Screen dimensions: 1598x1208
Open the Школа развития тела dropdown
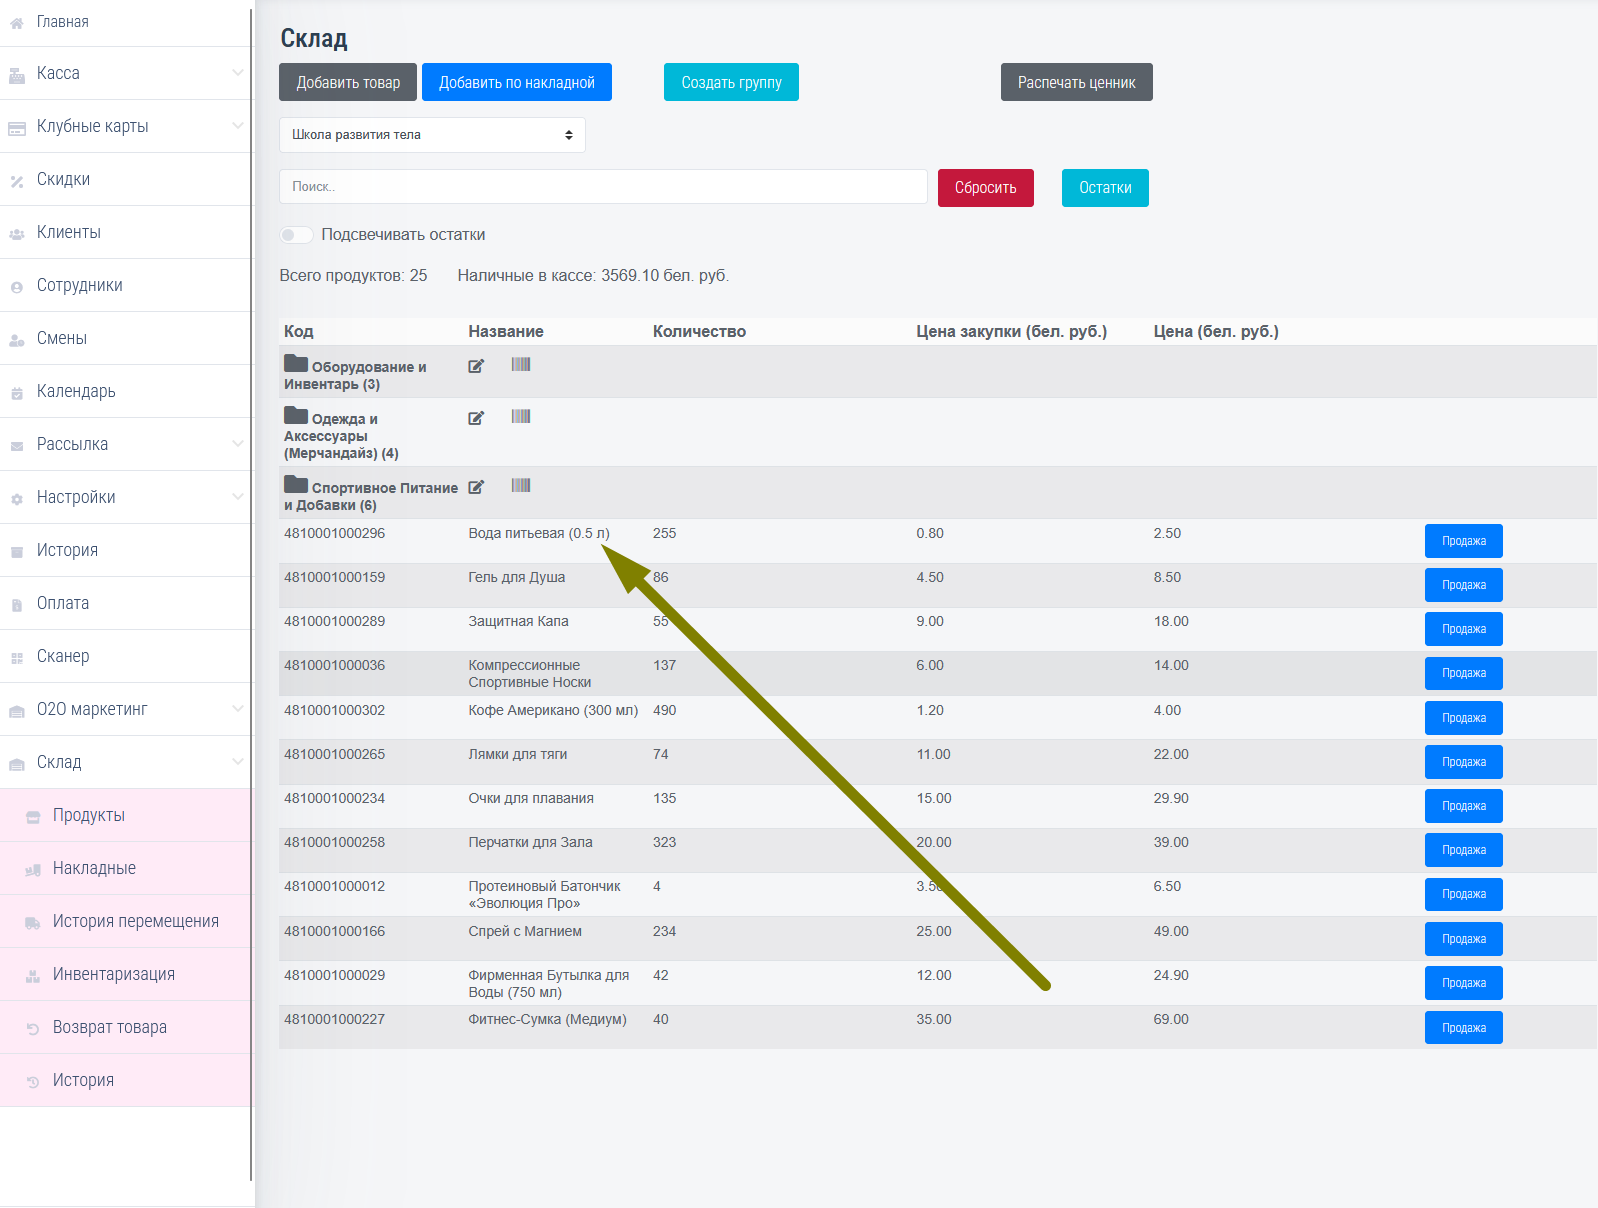click(432, 135)
